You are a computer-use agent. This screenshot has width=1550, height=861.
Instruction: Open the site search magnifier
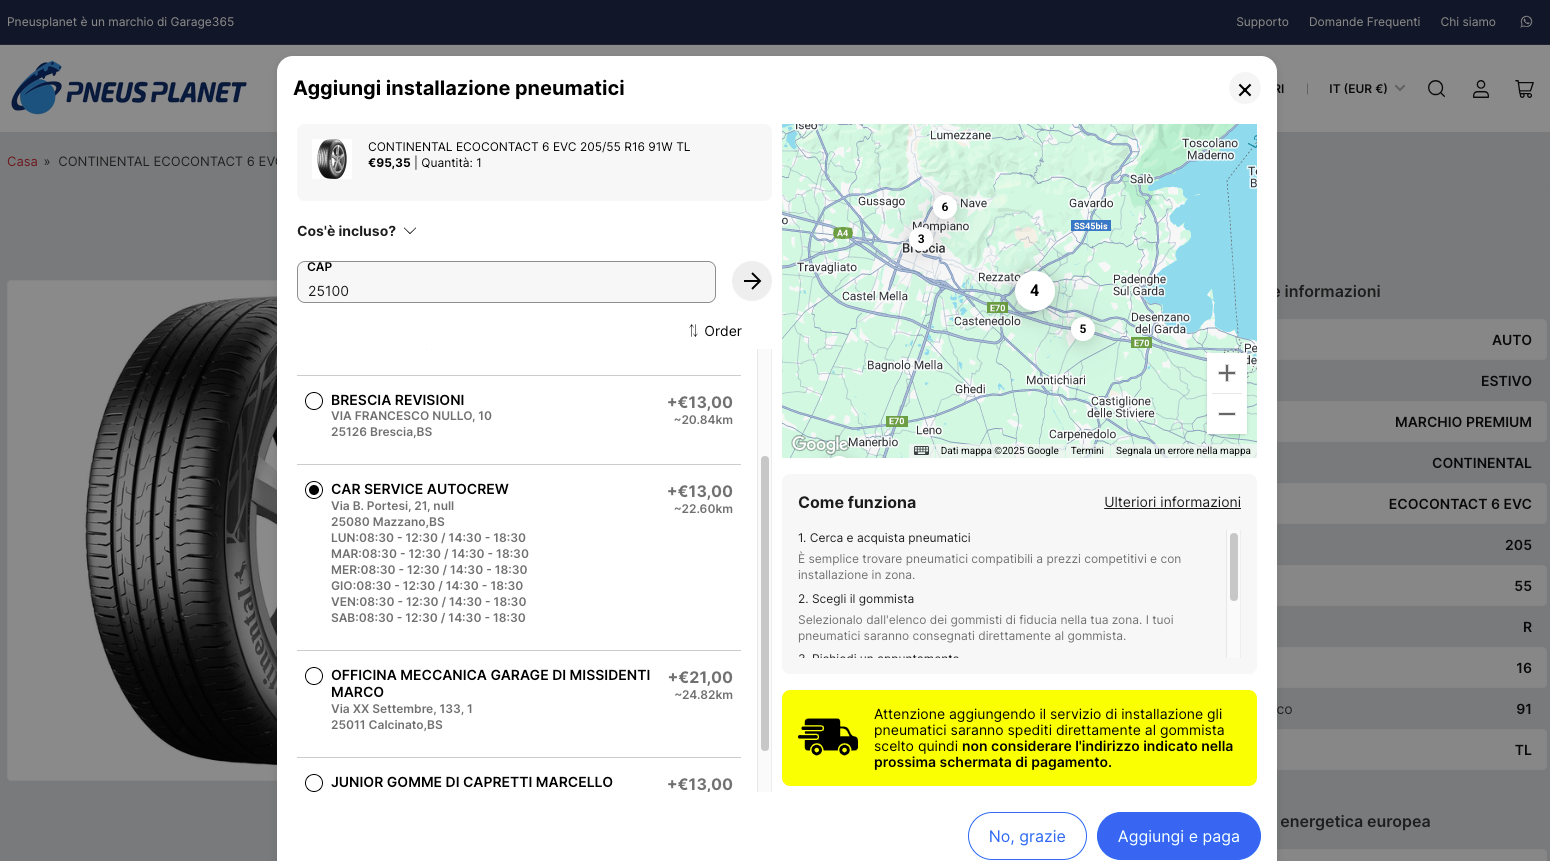(1436, 89)
